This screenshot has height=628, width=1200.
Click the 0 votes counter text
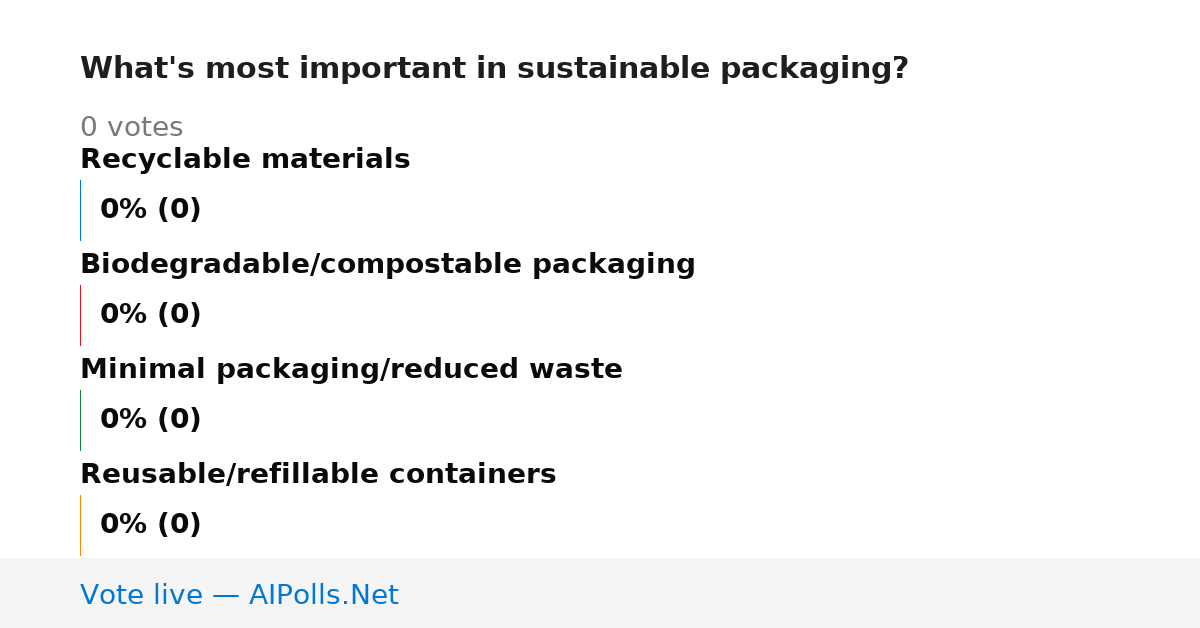[131, 128]
